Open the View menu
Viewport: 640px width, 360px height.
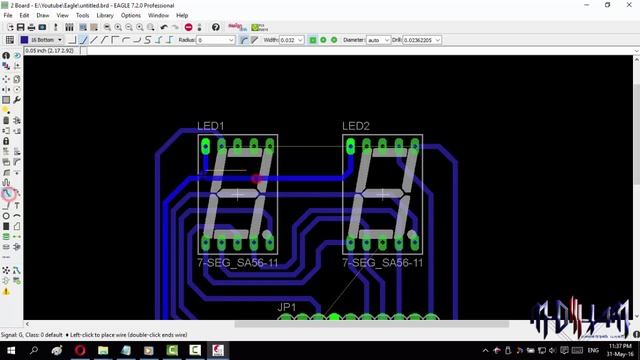(x=62, y=16)
